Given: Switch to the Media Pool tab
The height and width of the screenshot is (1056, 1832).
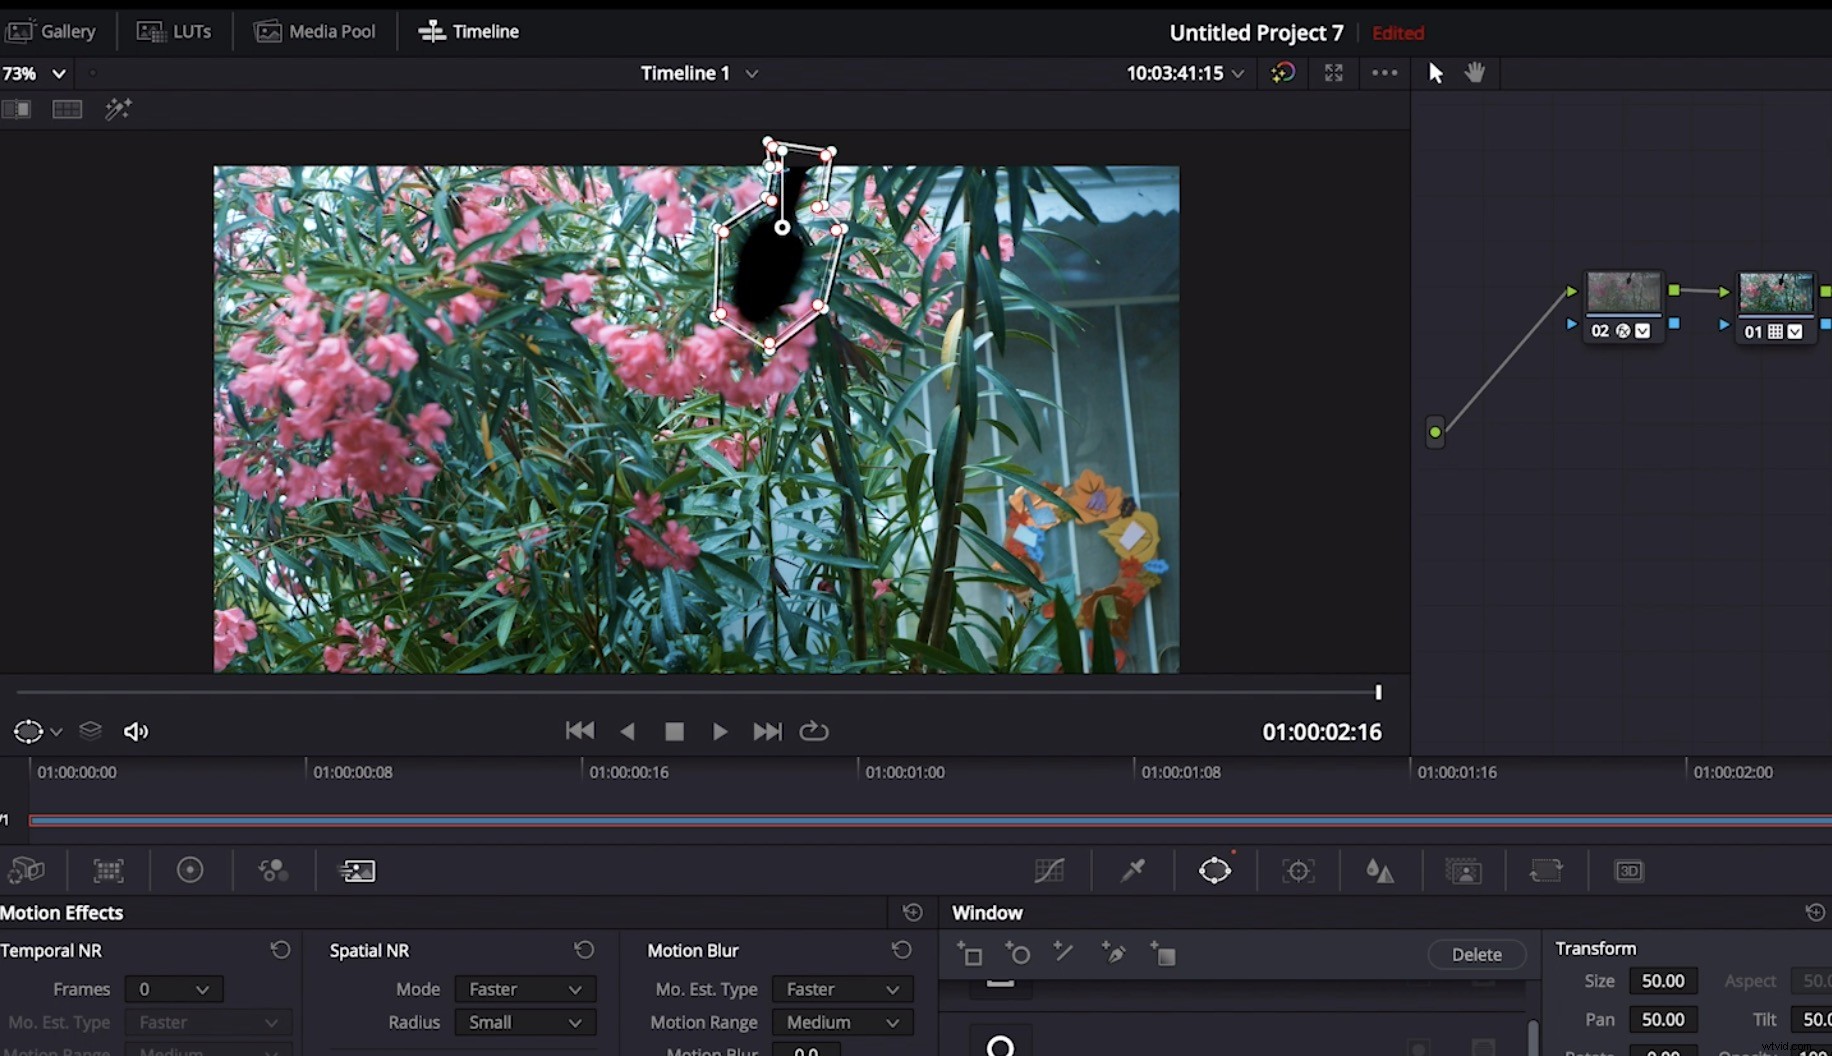Looking at the screenshot, I should 314,31.
